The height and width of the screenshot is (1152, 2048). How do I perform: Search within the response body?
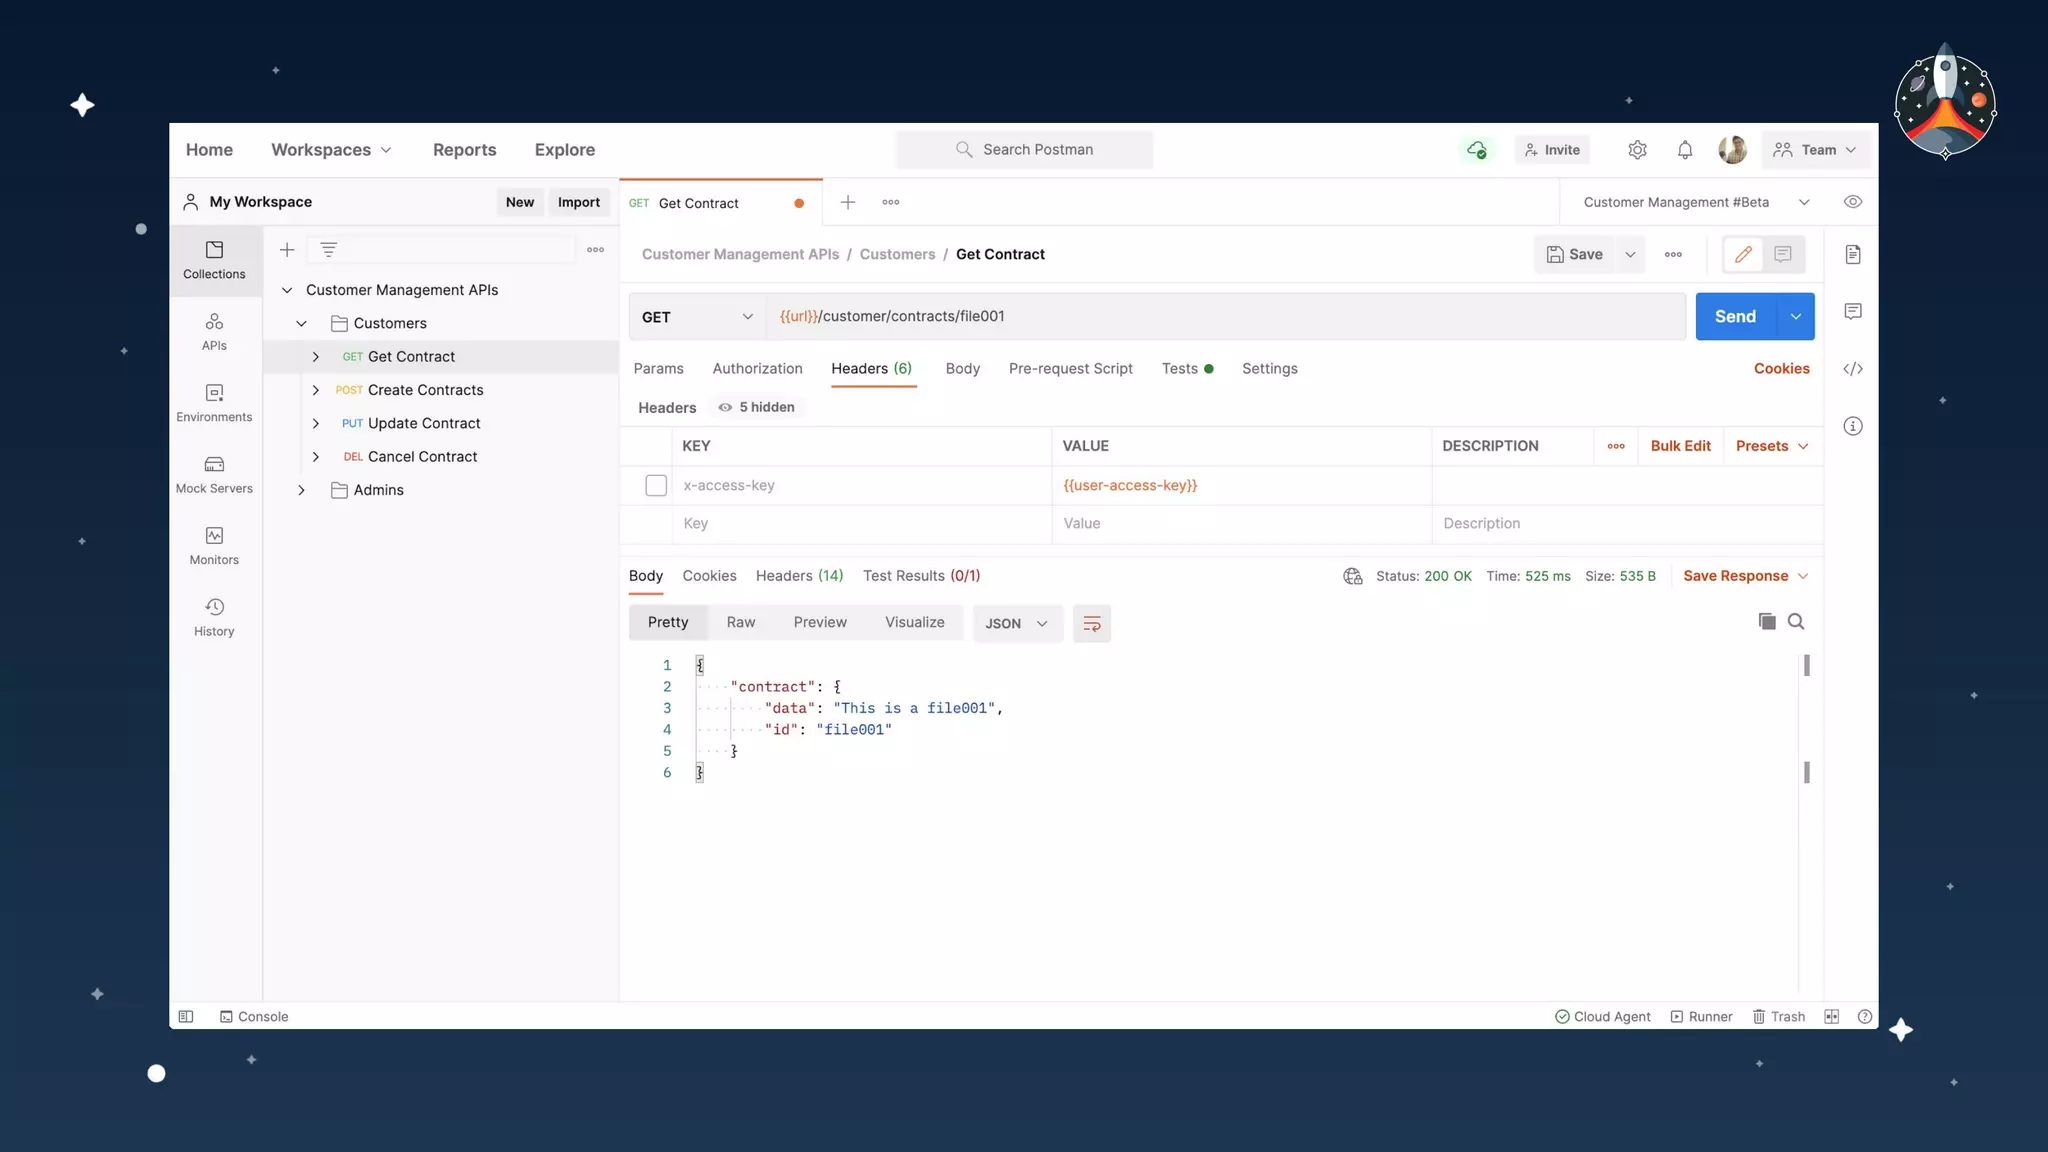tap(1796, 622)
